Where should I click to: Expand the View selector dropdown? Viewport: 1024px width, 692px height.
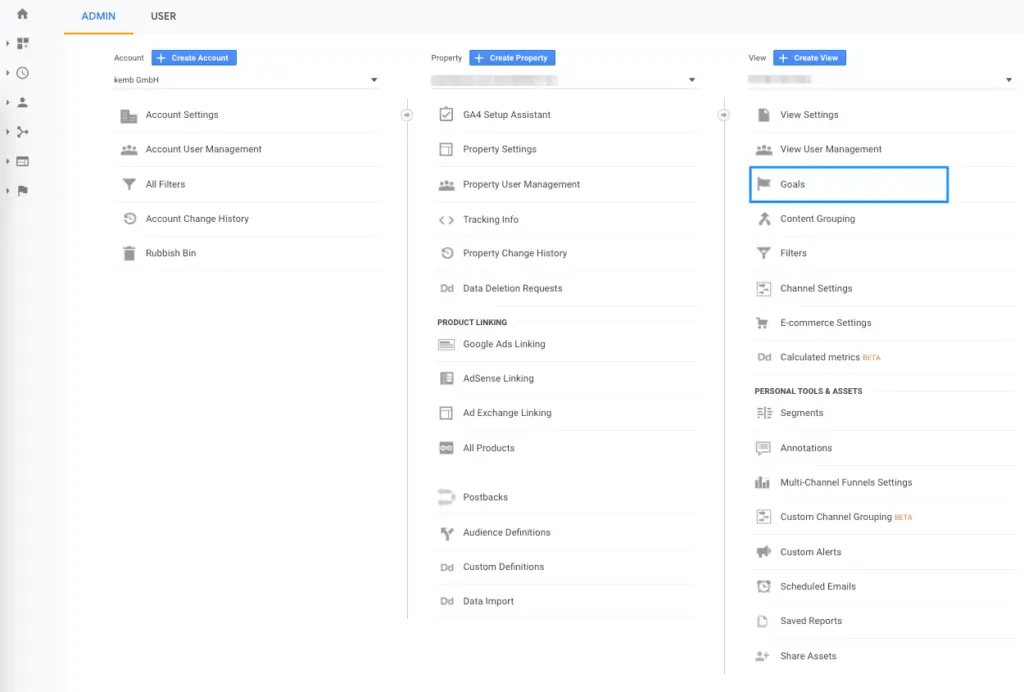click(880, 80)
